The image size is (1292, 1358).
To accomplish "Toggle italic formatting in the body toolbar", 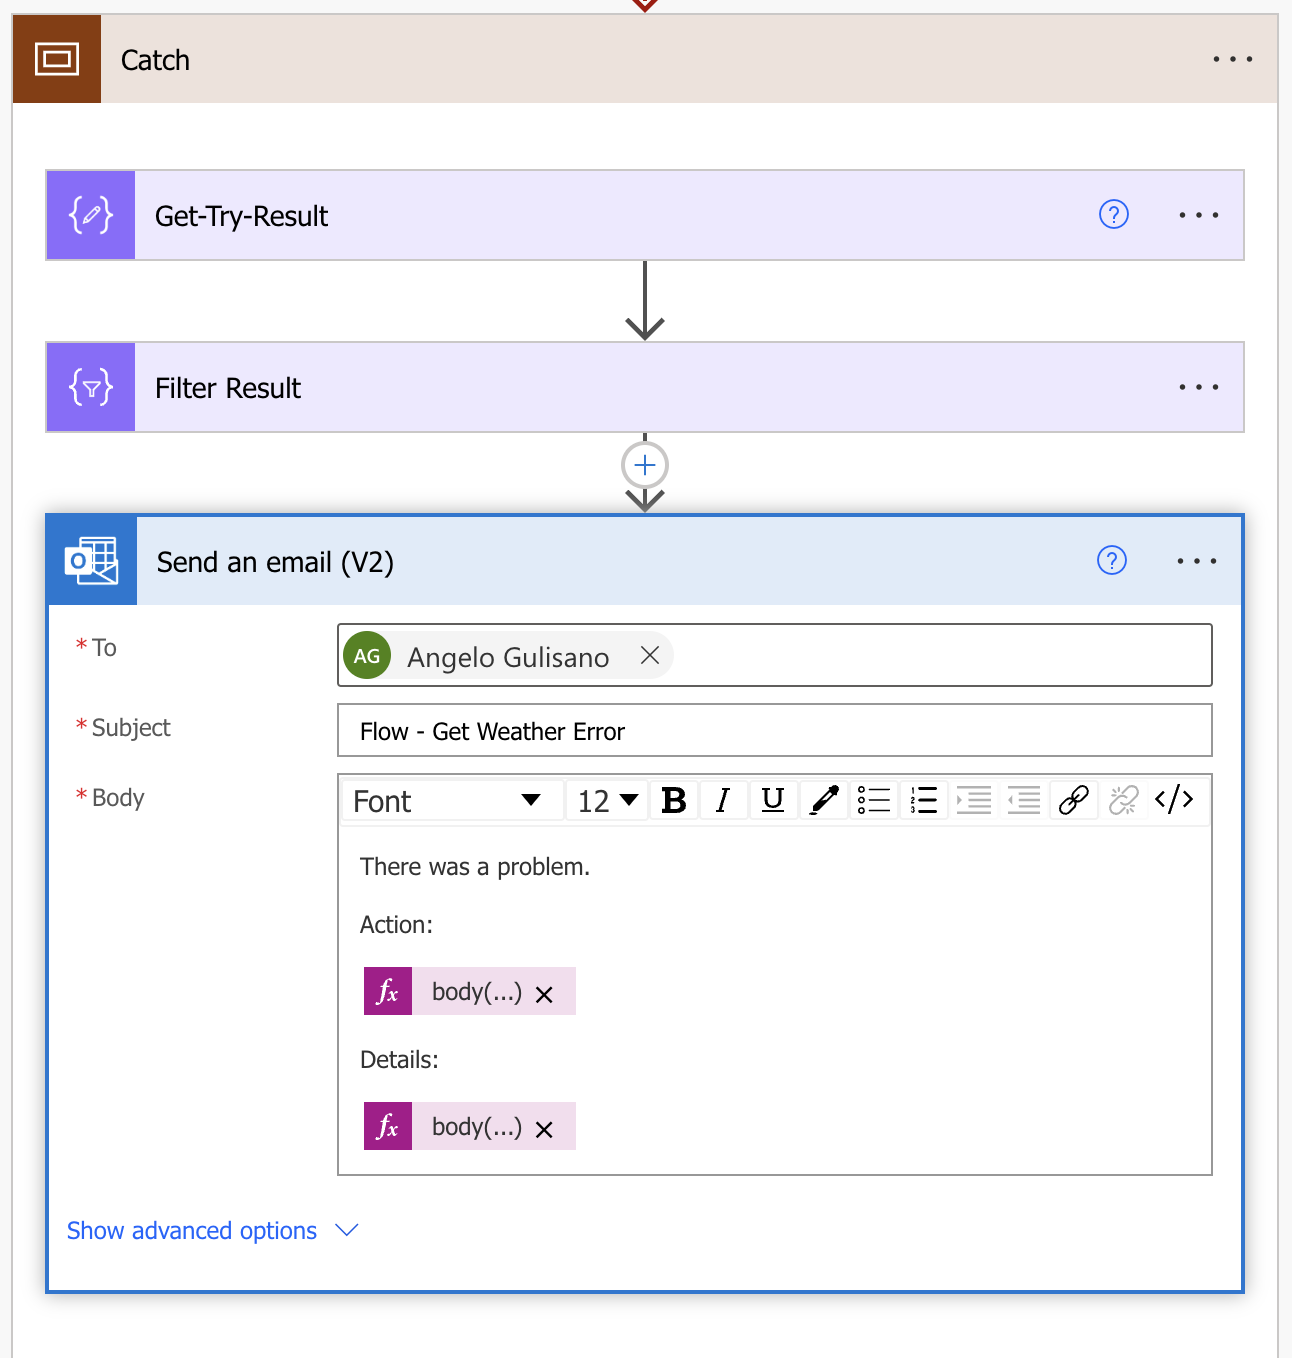I will 723,800.
